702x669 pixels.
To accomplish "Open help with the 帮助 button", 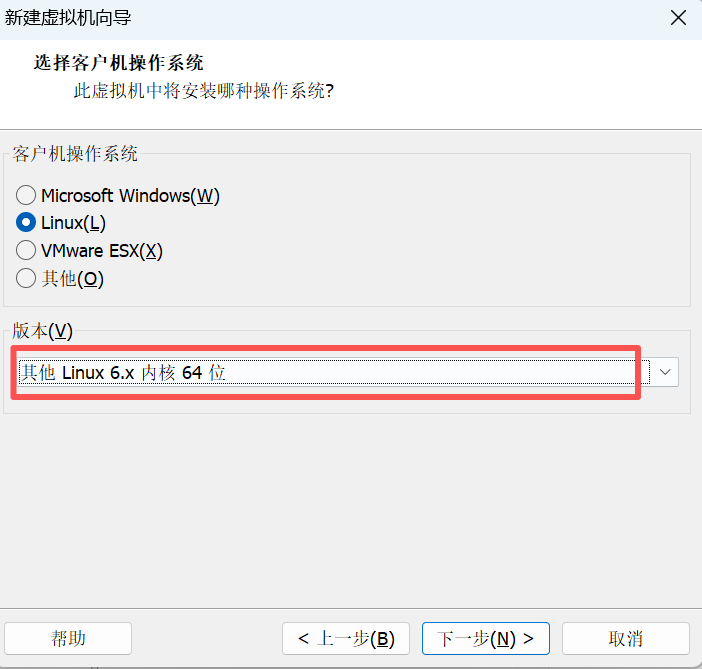I will point(68,638).
